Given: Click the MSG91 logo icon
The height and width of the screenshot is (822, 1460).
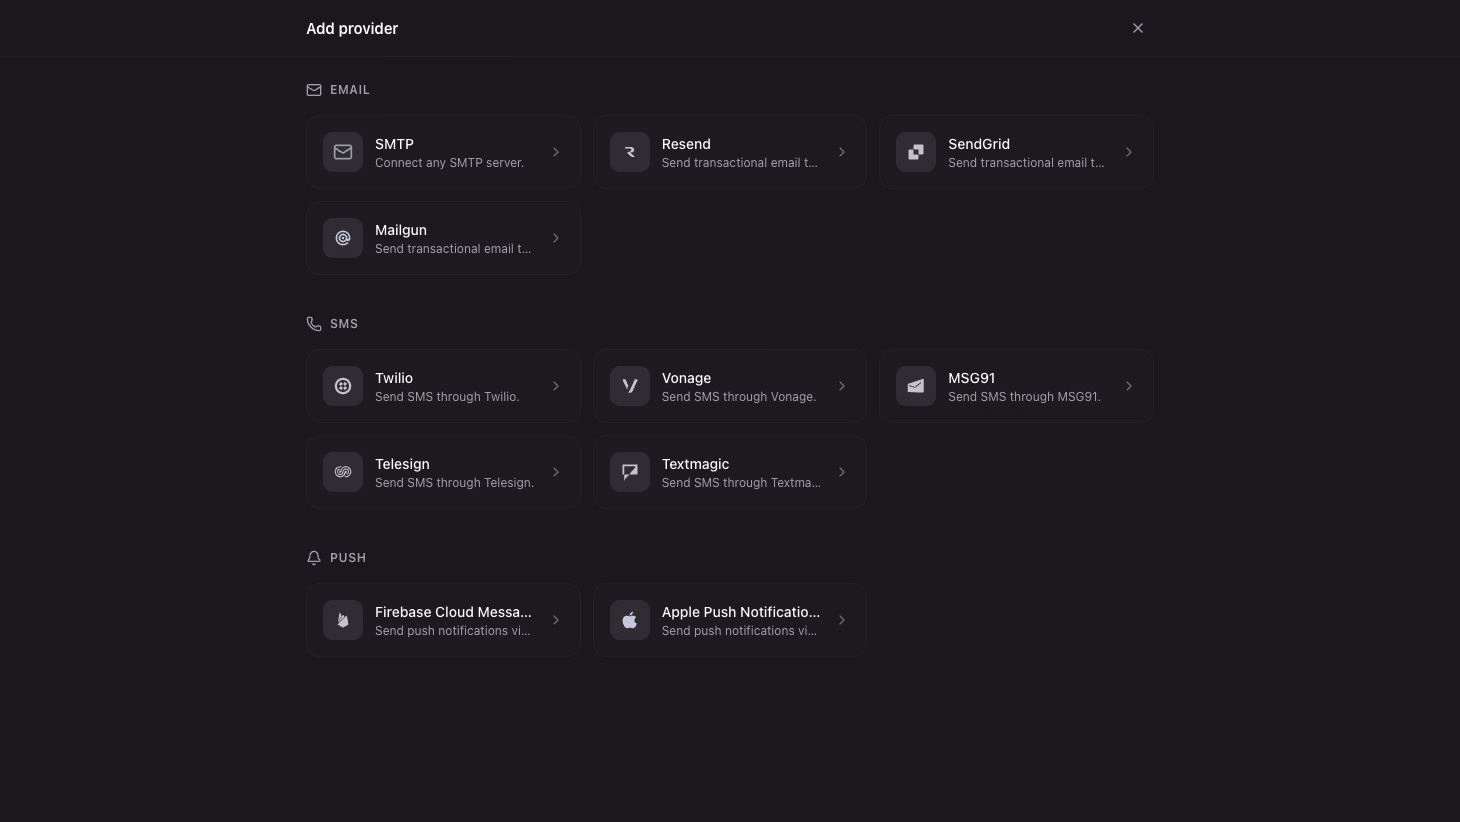Looking at the screenshot, I should (916, 386).
